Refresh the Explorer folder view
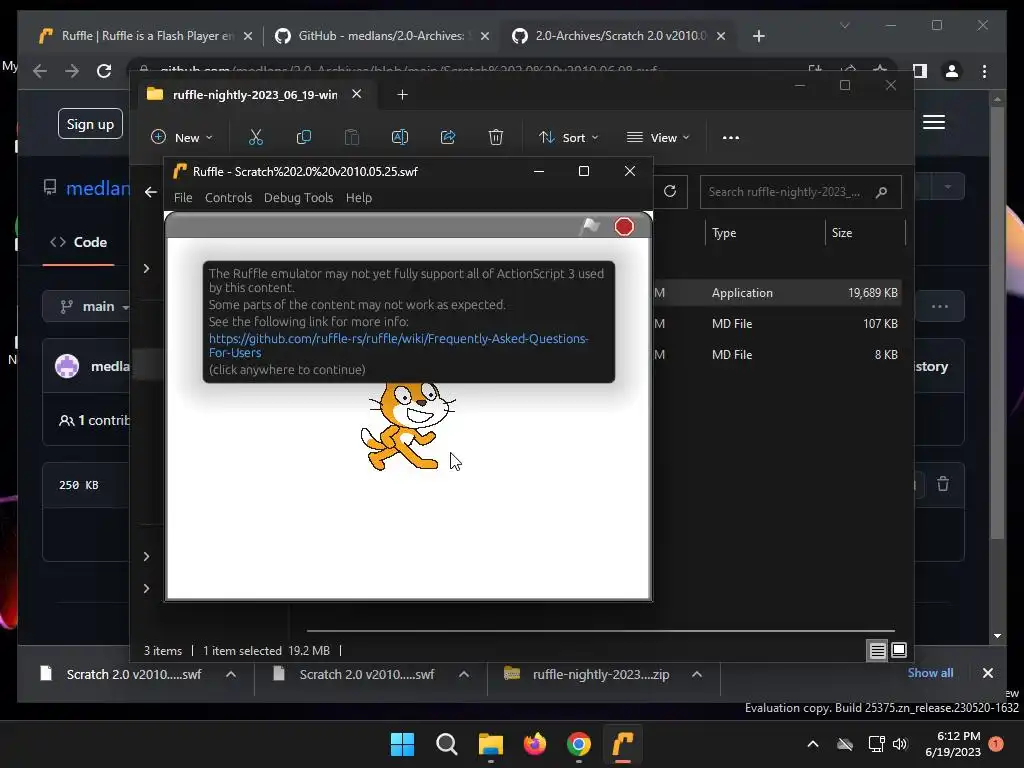 coord(670,191)
